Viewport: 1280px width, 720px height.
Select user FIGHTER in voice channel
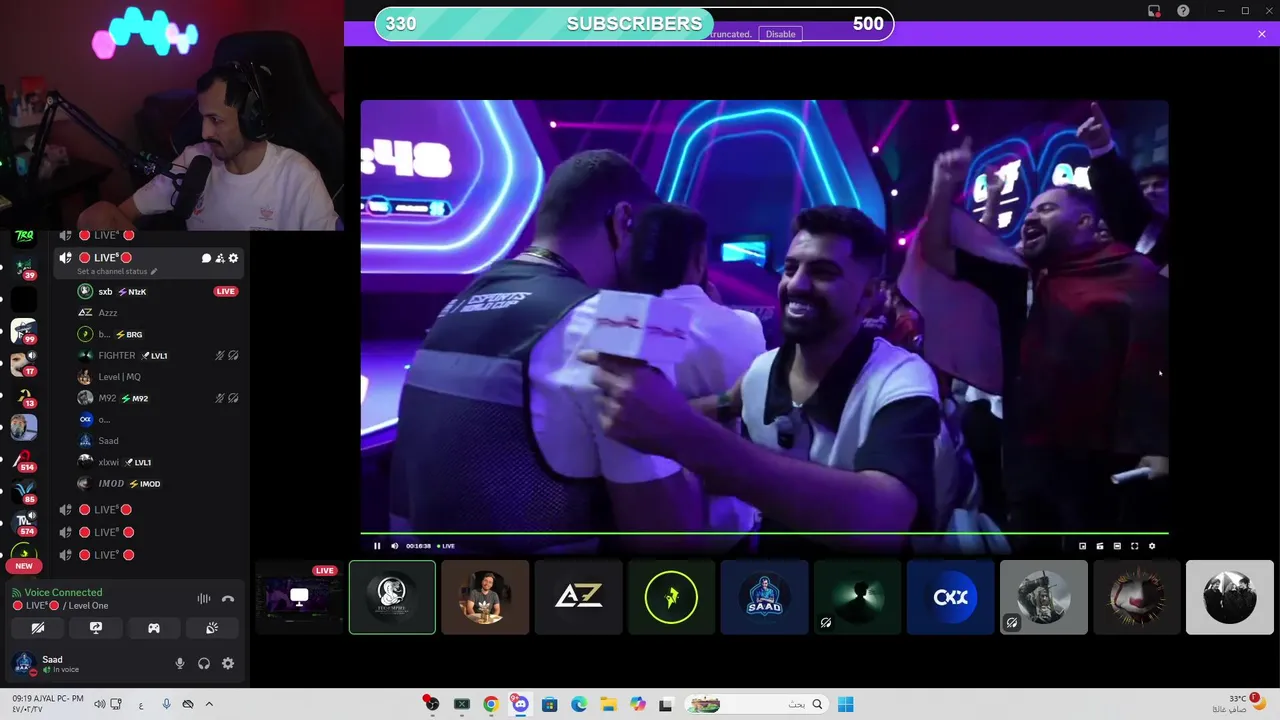[x=159, y=355]
